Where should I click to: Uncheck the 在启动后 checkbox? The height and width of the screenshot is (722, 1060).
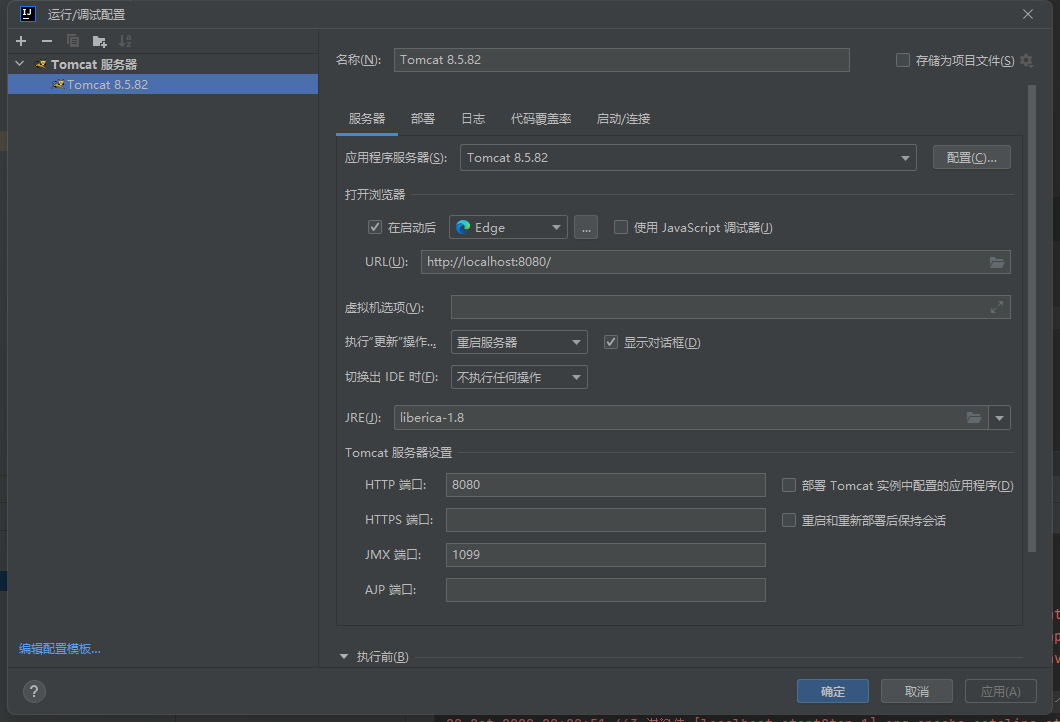click(375, 227)
